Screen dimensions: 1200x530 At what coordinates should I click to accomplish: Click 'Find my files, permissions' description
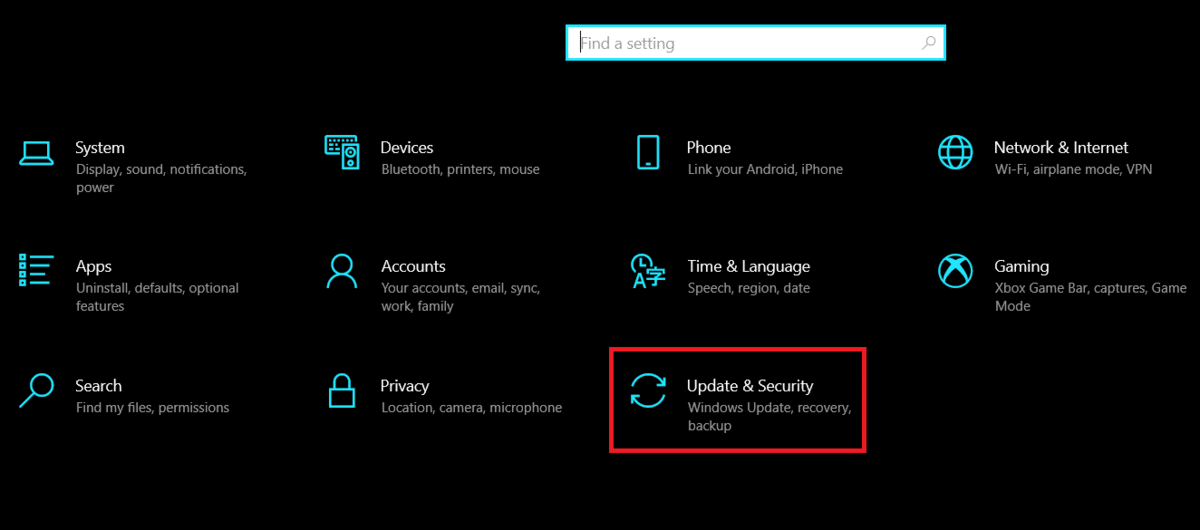click(x=152, y=408)
